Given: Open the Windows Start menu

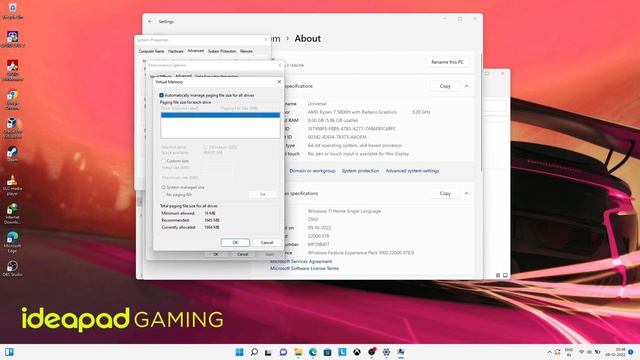Looking at the screenshot, I should coord(240,352).
